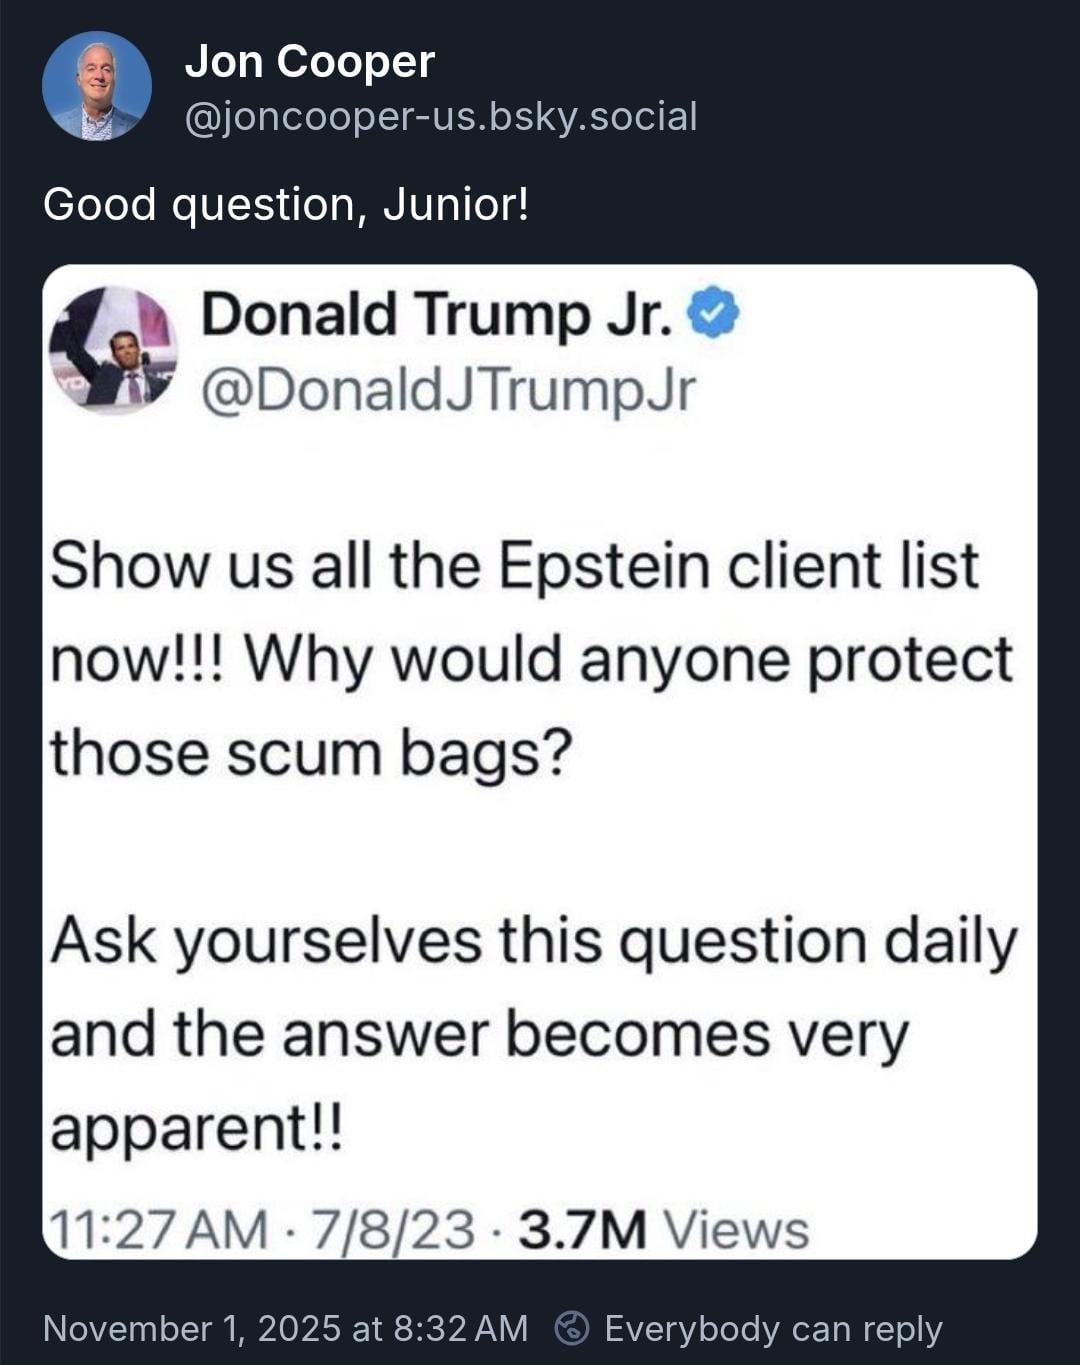Screen dimensions: 1080x1365
Task: Click the 3.7M Views count
Action: [x=663, y=1230]
